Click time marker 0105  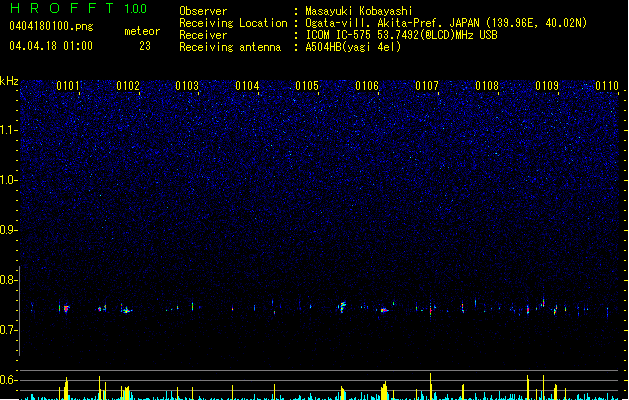click(307, 86)
